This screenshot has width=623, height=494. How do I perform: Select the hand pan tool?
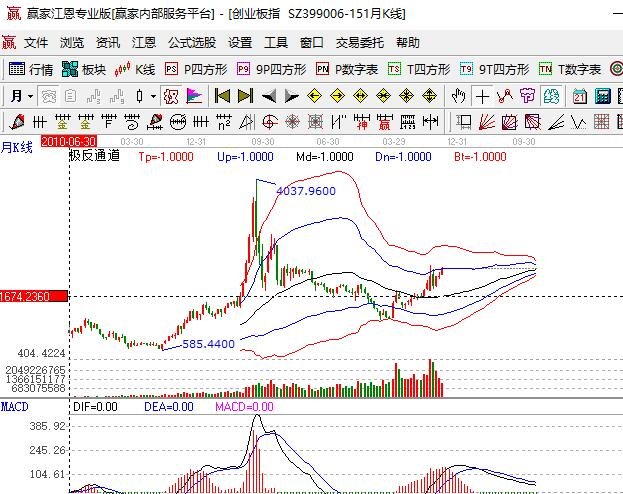tap(459, 96)
